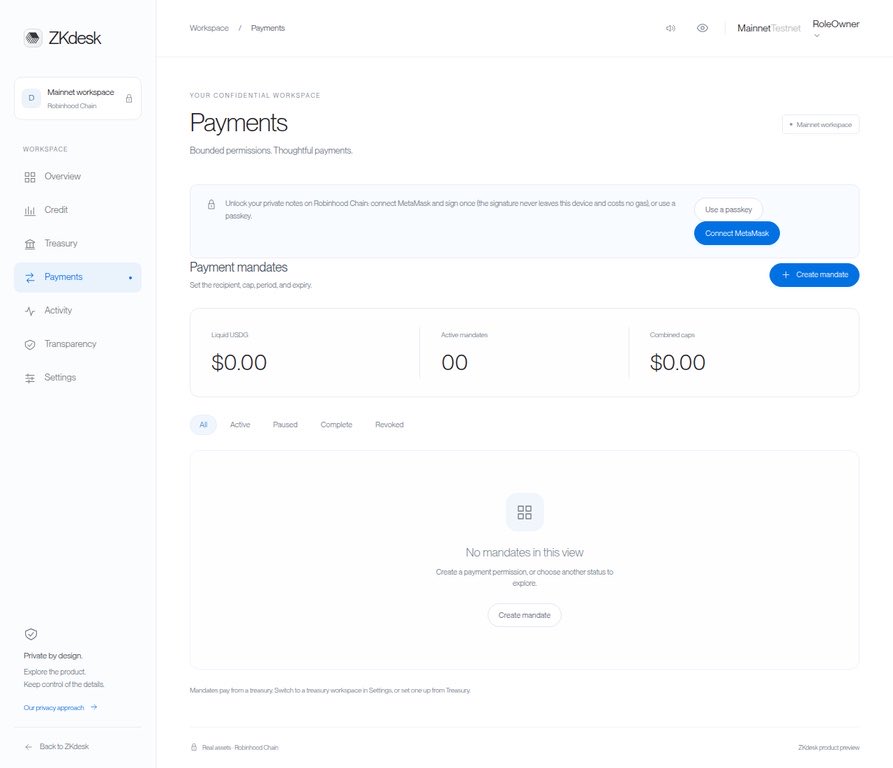
Task: Open Settings in sidebar
Action: pos(78,377)
